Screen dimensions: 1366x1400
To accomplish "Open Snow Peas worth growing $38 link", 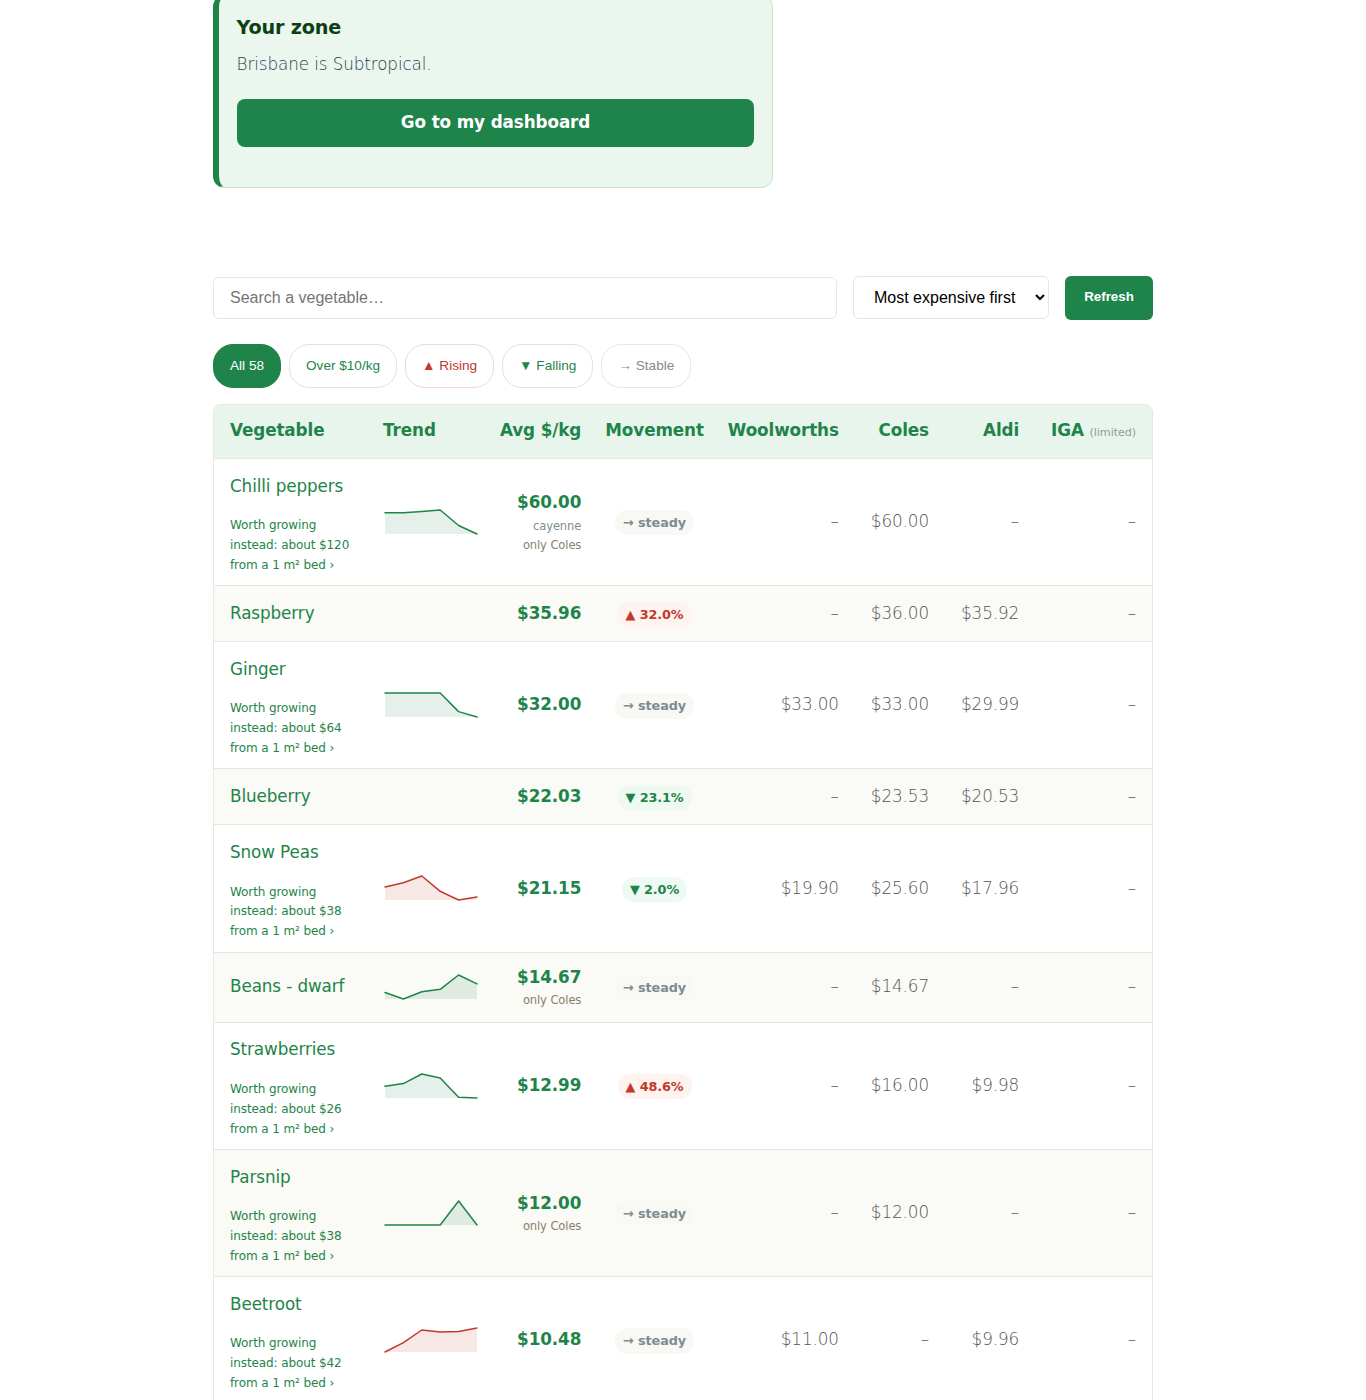I will pos(286,911).
